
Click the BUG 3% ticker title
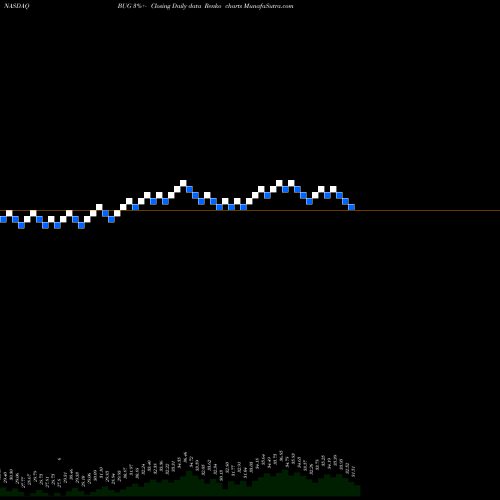[x=132, y=6]
